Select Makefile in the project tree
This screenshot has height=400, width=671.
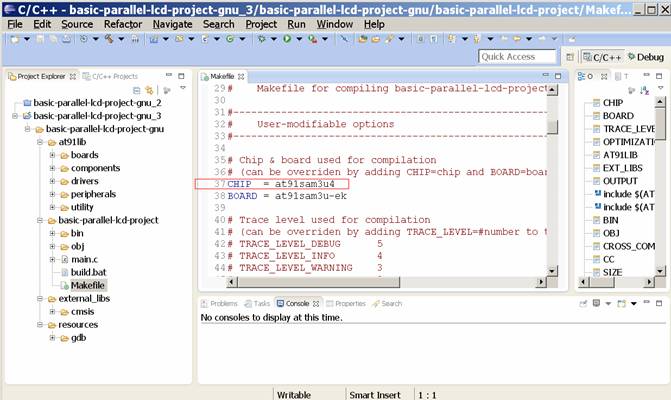tap(88, 285)
